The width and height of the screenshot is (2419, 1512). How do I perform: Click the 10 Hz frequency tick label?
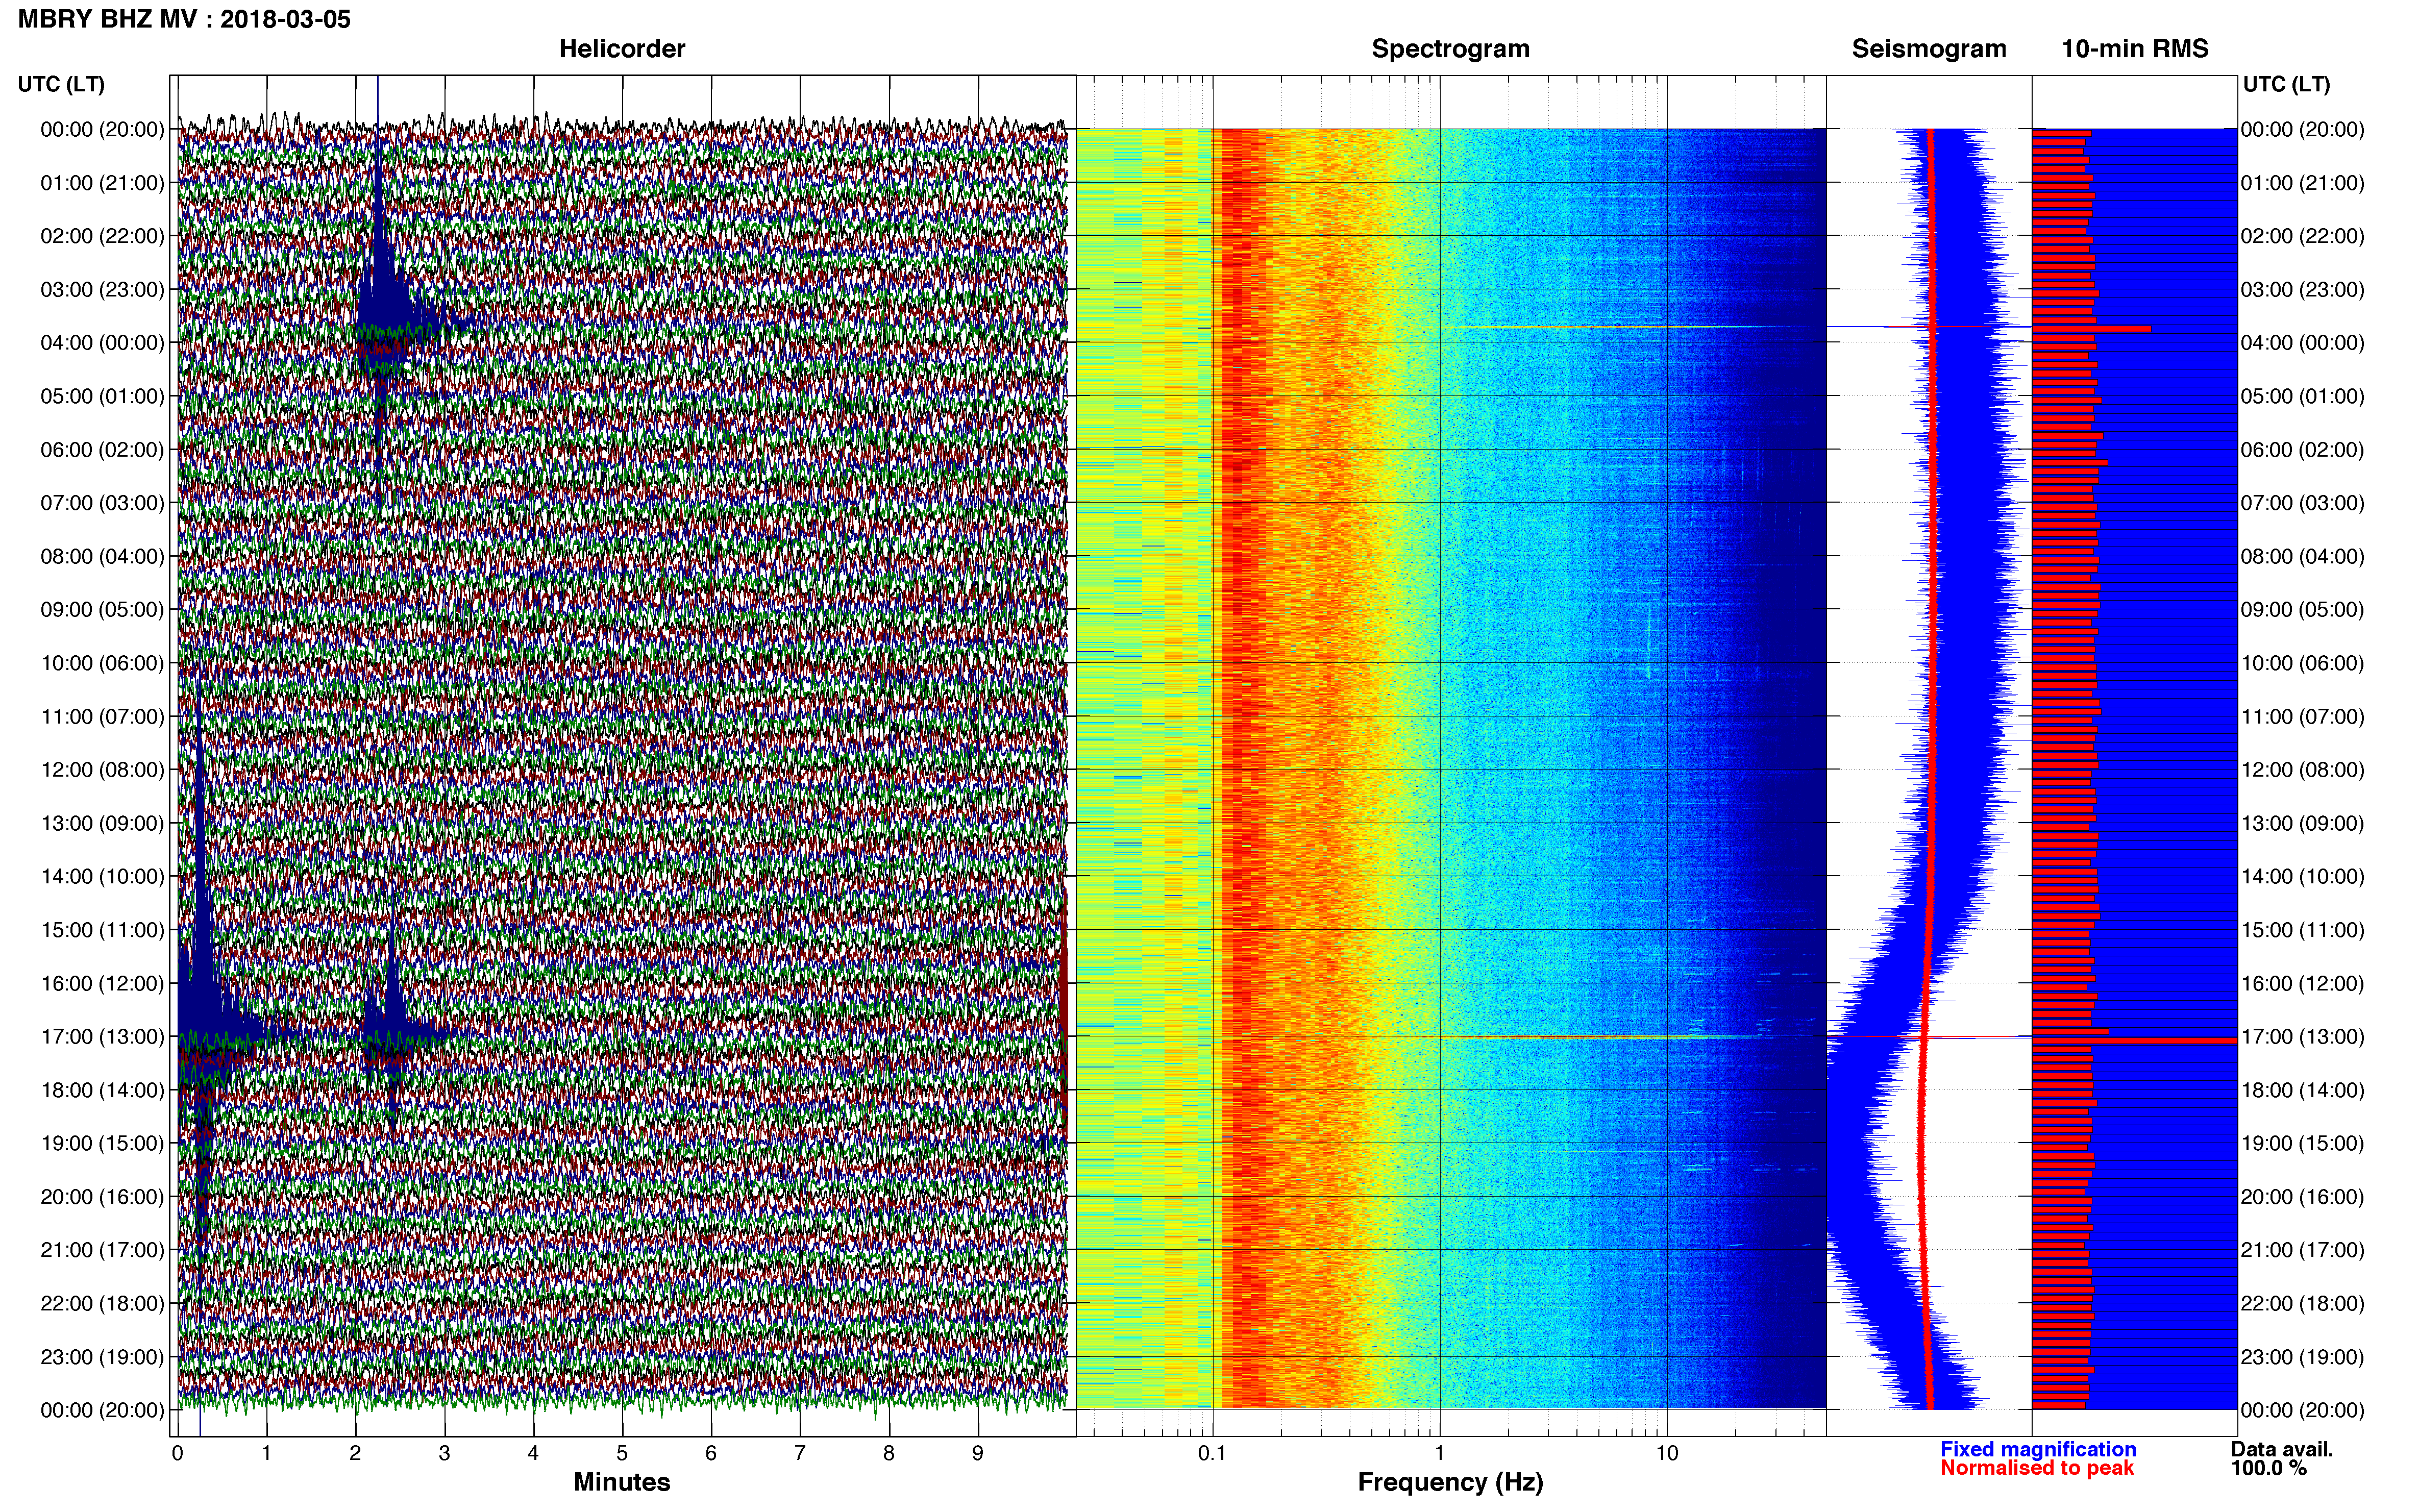pos(1667,1453)
